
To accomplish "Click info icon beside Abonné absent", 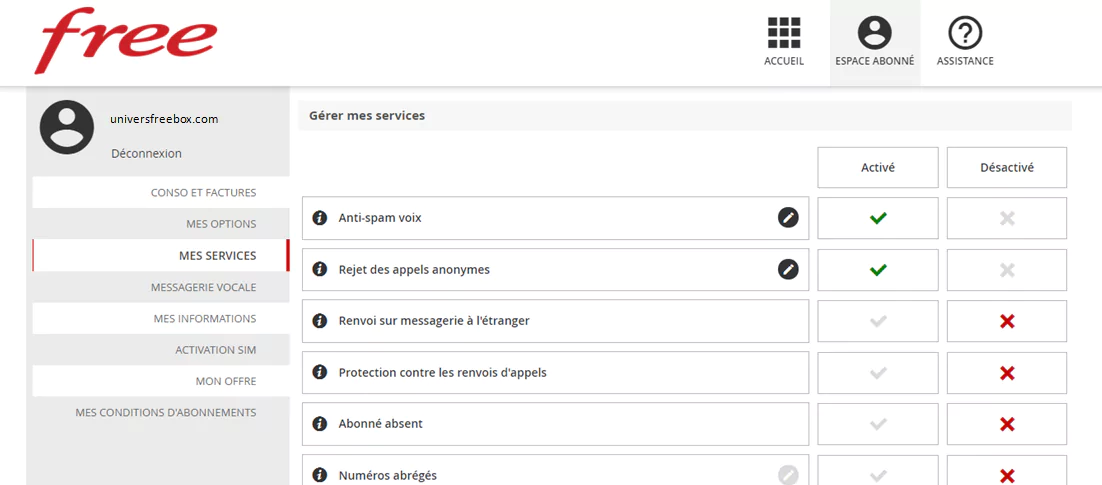I will [x=320, y=424].
